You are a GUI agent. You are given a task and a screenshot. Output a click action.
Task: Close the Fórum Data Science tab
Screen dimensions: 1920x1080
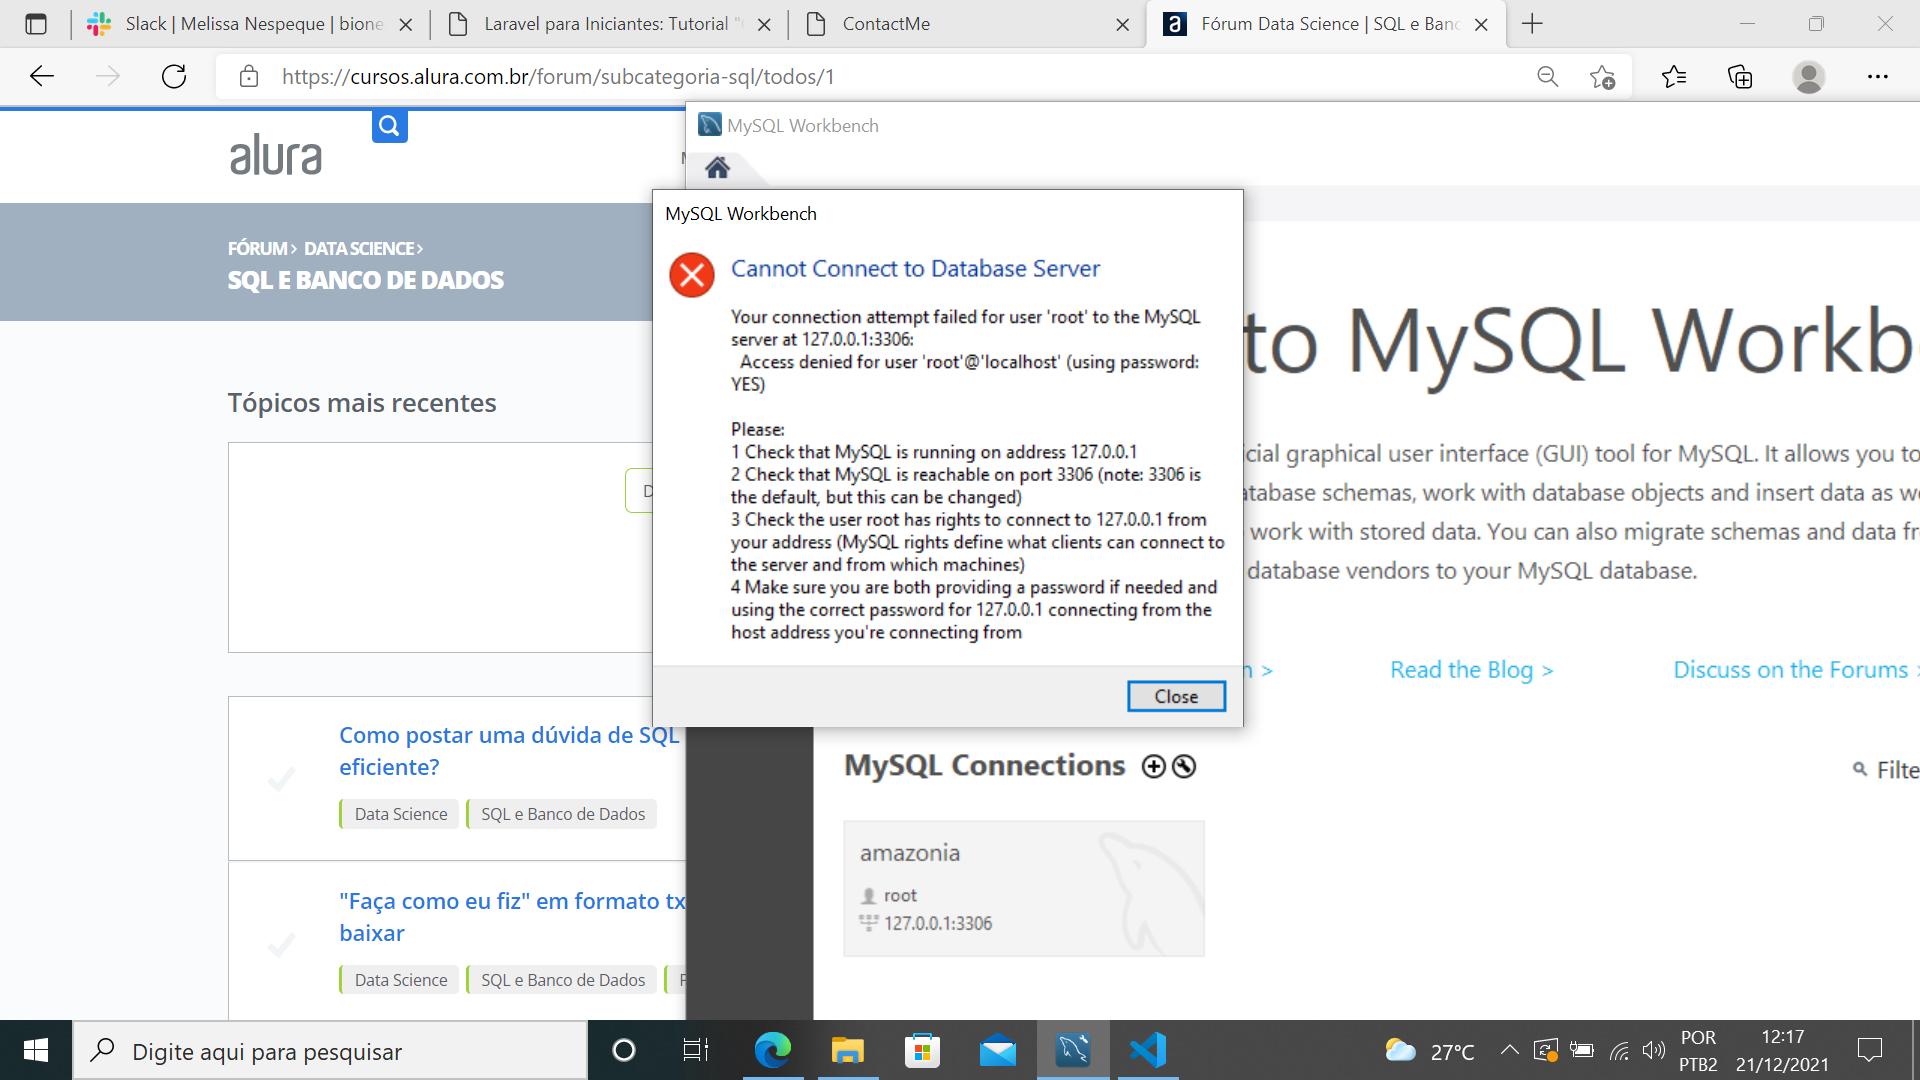[x=1482, y=25]
